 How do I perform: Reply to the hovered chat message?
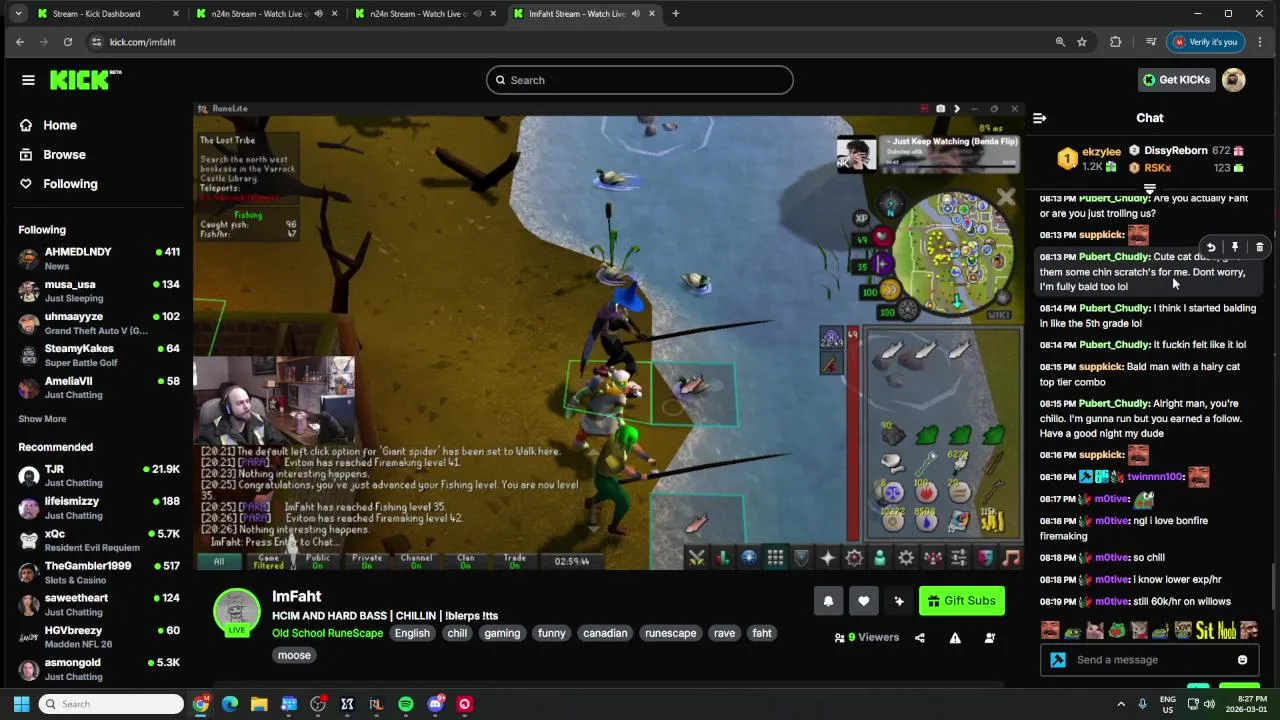click(x=1211, y=247)
